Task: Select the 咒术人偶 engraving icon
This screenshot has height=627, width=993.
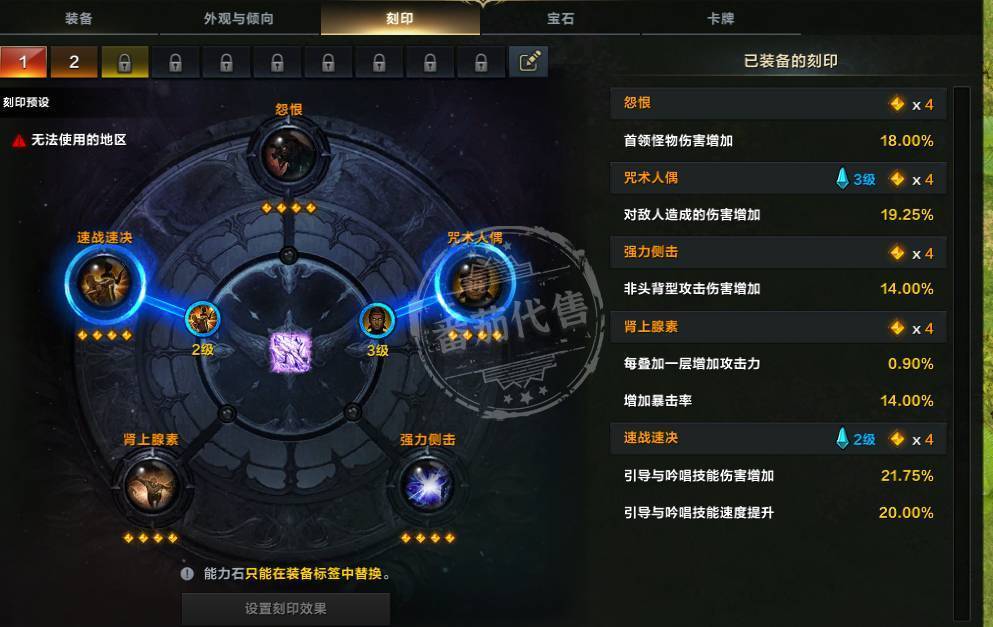Action: pyautogui.click(x=475, y=281)
